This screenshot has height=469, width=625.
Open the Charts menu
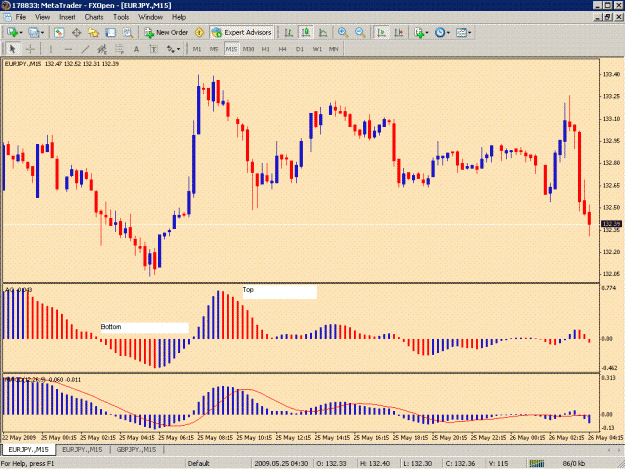94,17
